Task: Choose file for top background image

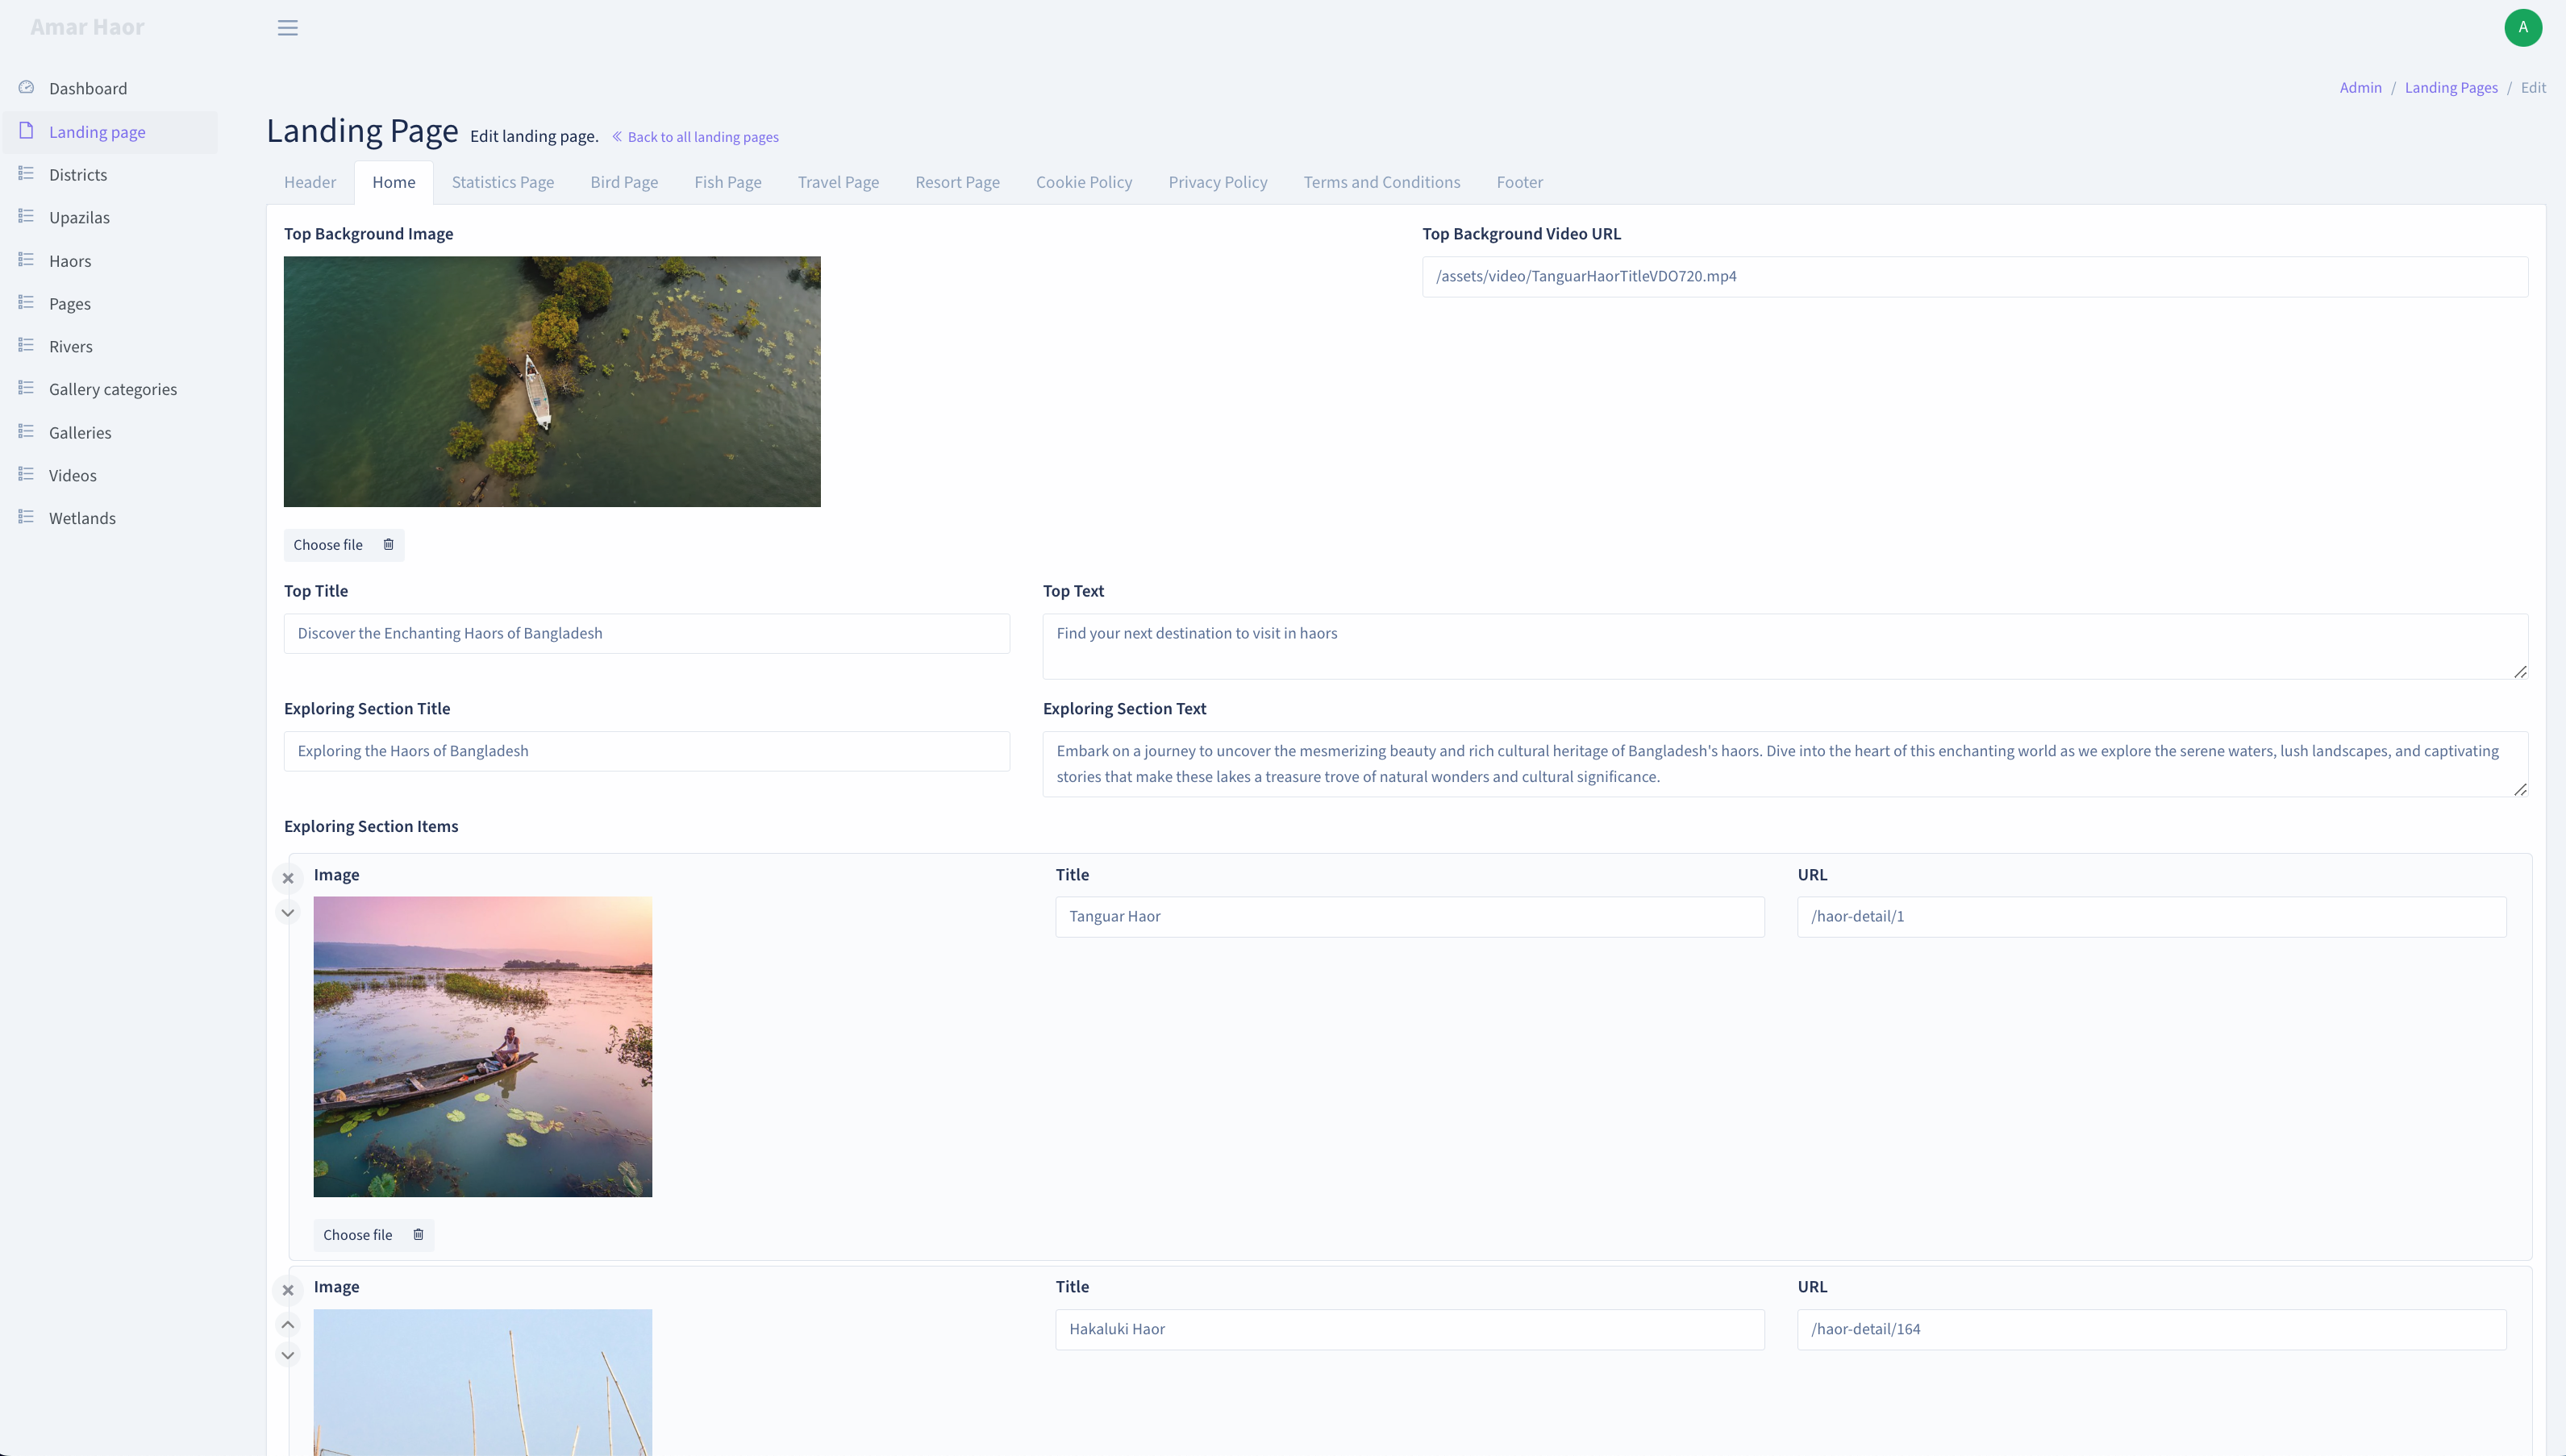Action: pos(328,545)
